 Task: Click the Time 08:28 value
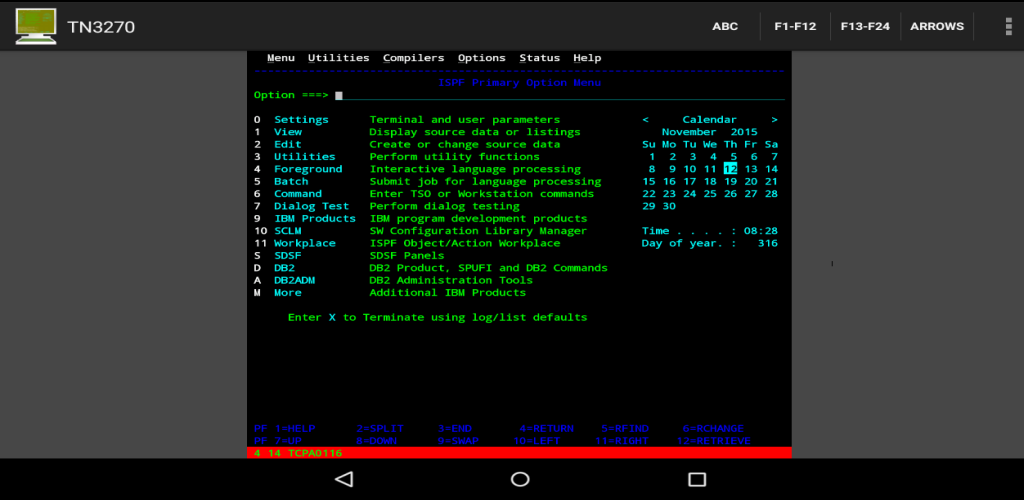click(x=761, y=231)
